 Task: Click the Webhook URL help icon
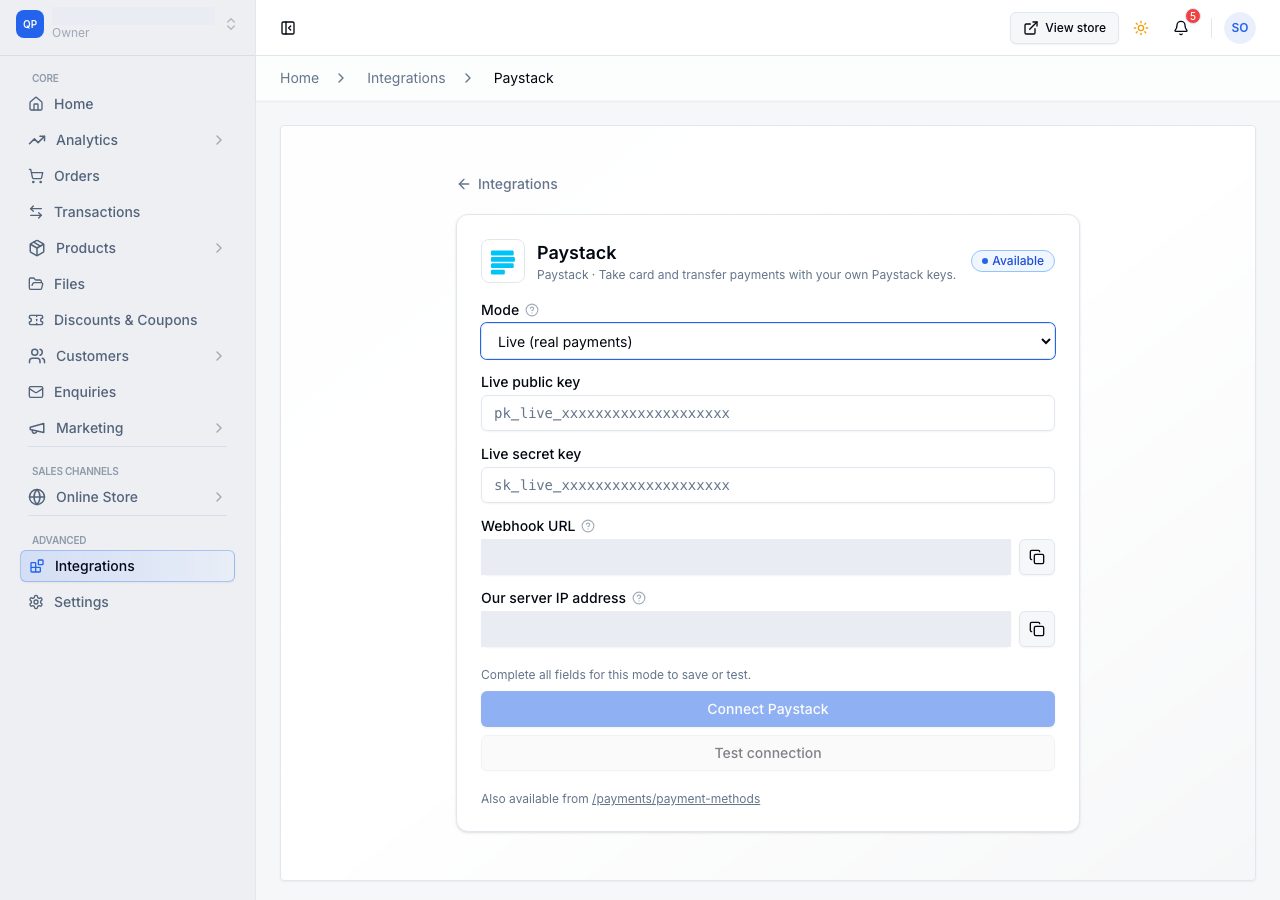click(x=588, y=526)
